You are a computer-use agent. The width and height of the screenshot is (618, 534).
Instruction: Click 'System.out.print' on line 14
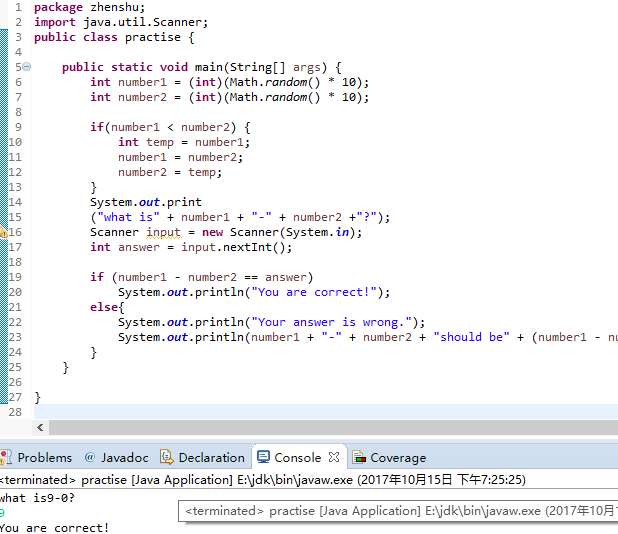coord(146,202)
